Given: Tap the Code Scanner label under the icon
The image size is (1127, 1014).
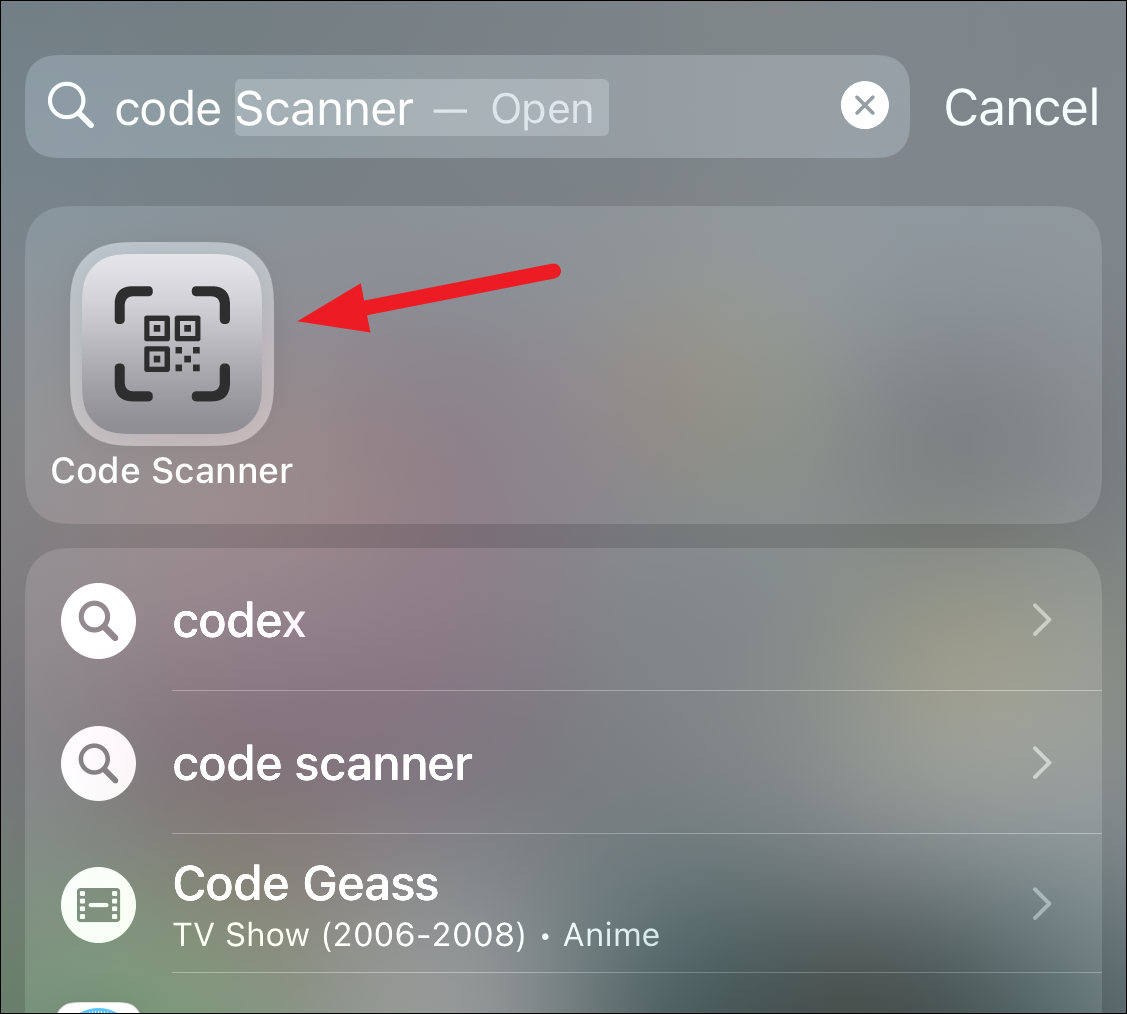Looking at the screenshot, I should pos(172,471).
